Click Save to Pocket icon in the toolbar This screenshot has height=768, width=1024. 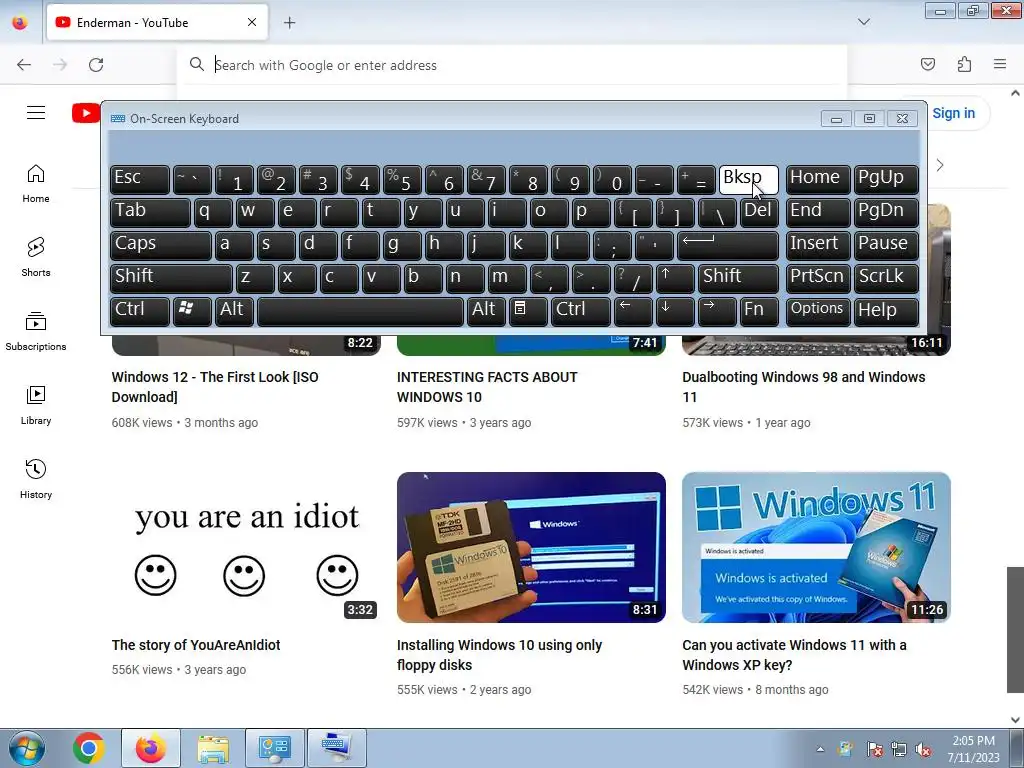(928, 64)
